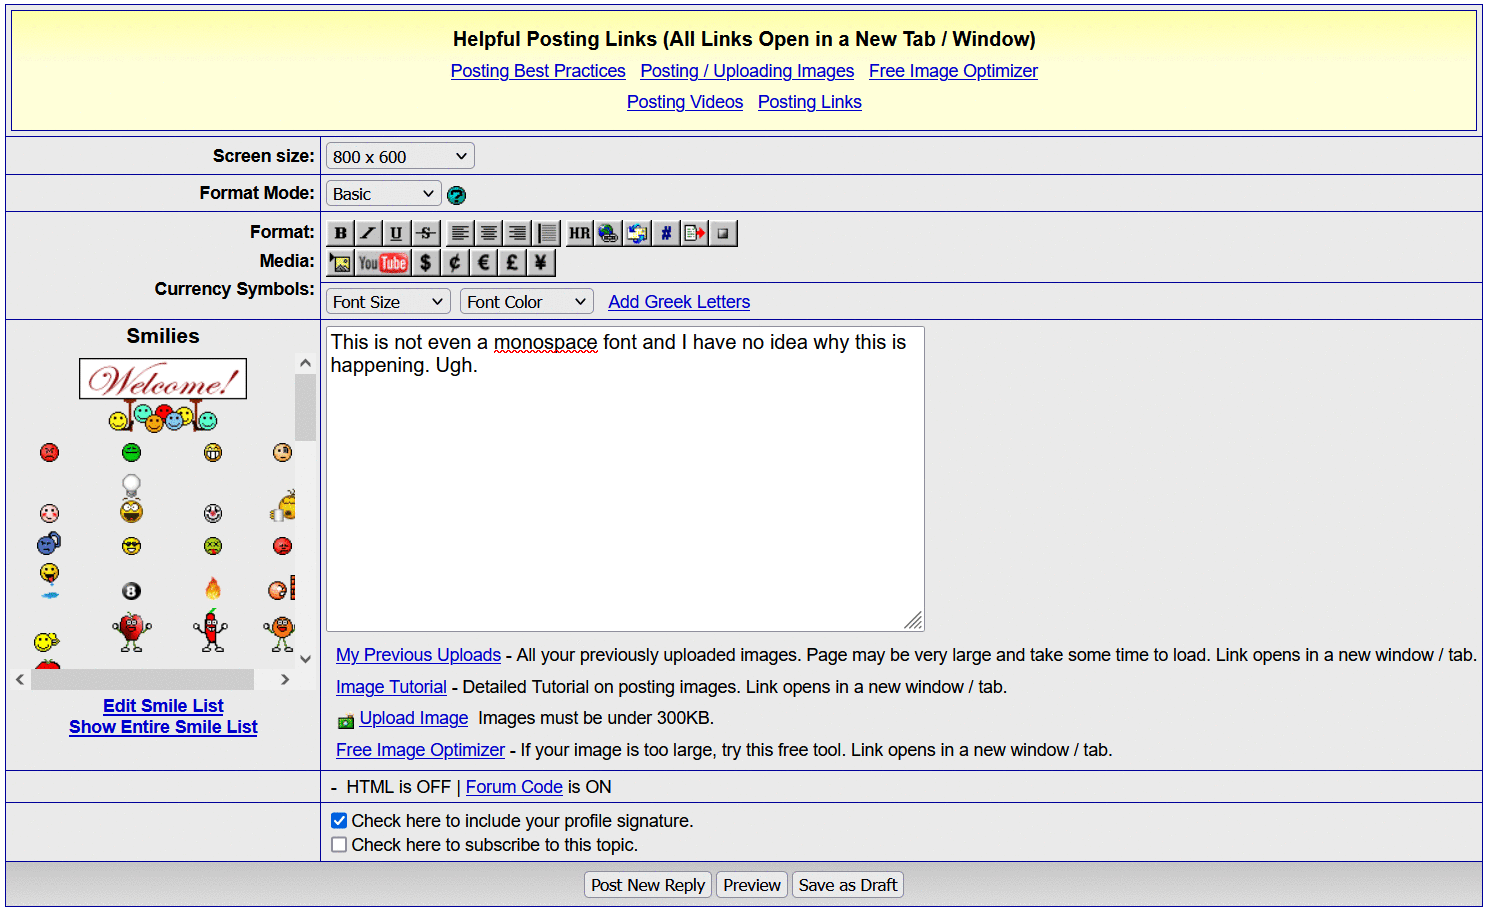Screen dimensions: 1489x912
Task: Insert a YouTube video
Action: coord(383,263)
